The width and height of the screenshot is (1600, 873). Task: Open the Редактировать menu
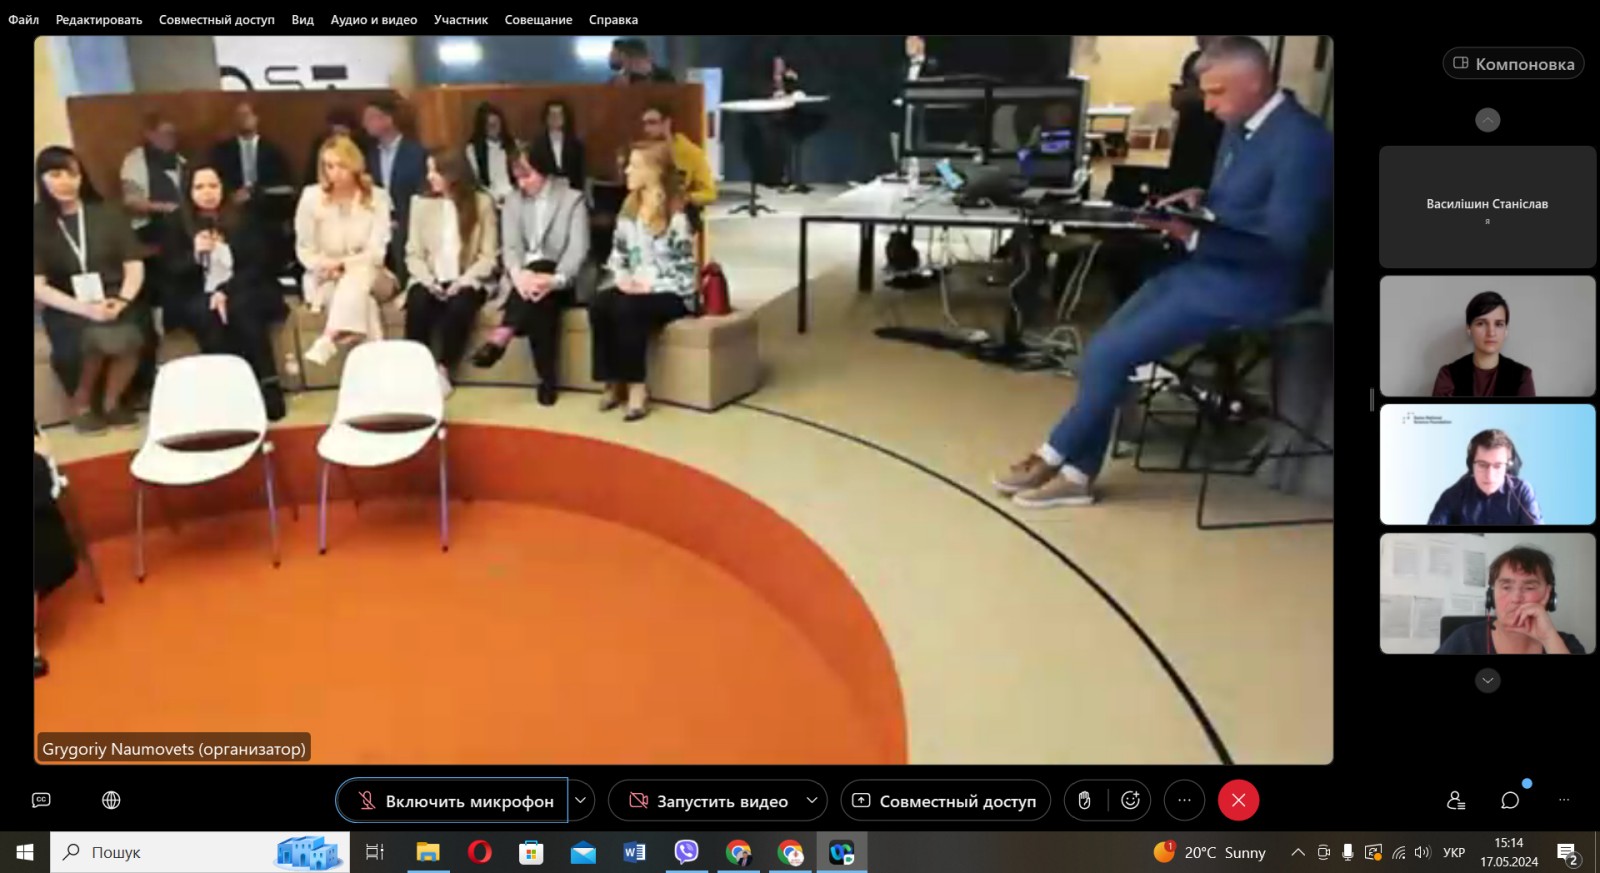point(99,19)
